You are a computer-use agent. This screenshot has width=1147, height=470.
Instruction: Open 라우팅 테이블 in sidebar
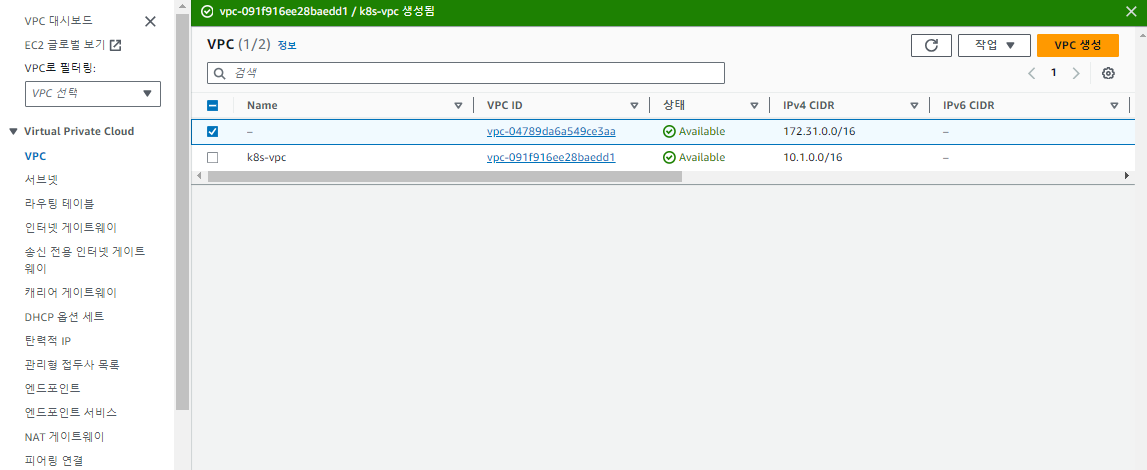59,203
